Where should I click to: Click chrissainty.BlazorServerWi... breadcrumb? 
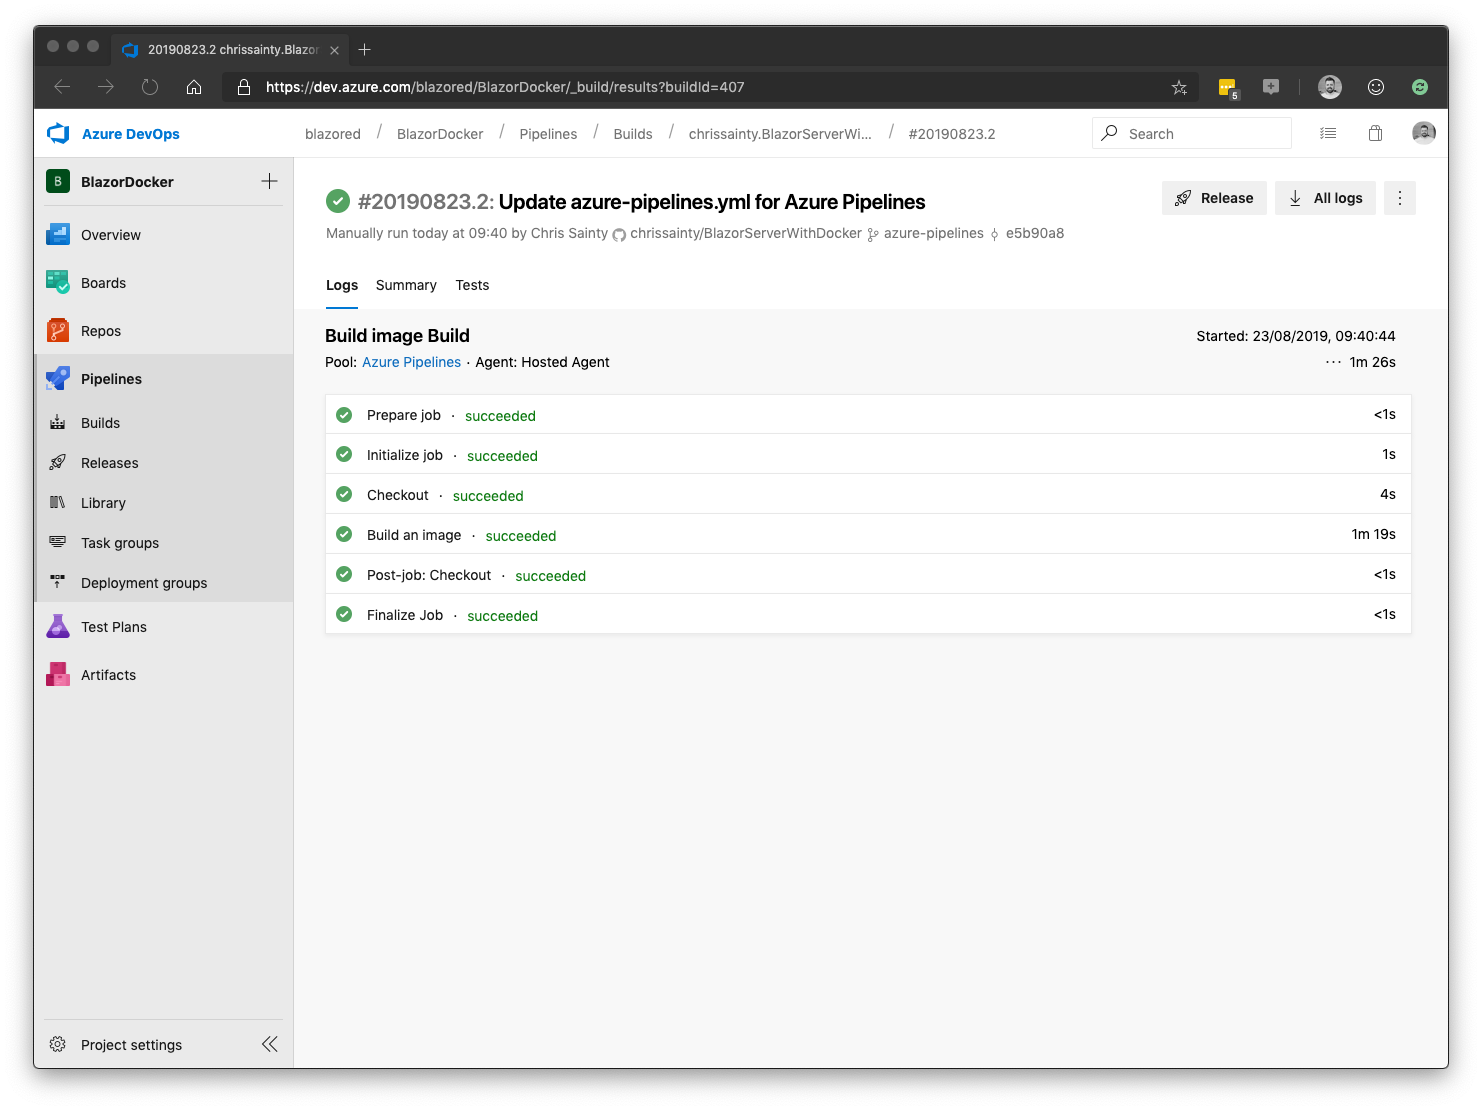[x=780, y=134]
